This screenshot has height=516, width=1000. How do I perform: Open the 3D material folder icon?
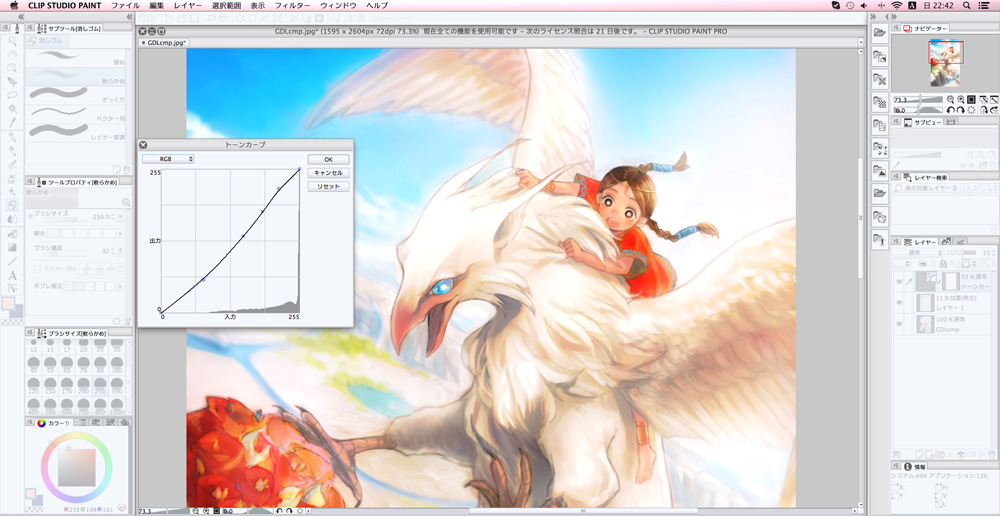click(880, 216)
